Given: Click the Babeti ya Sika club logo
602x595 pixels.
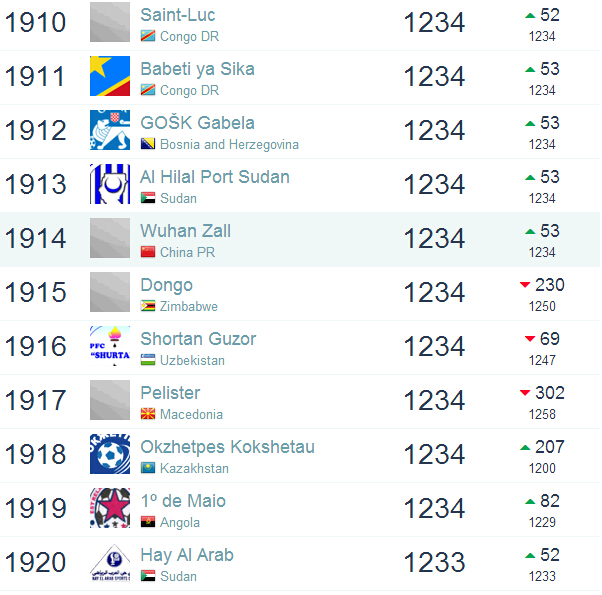Looking at the screenshot, I should pos(110,76).
